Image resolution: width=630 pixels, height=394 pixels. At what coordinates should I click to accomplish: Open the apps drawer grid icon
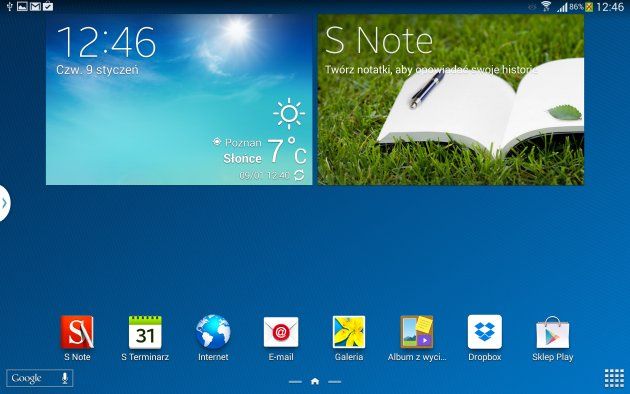(x=614, y=378)
